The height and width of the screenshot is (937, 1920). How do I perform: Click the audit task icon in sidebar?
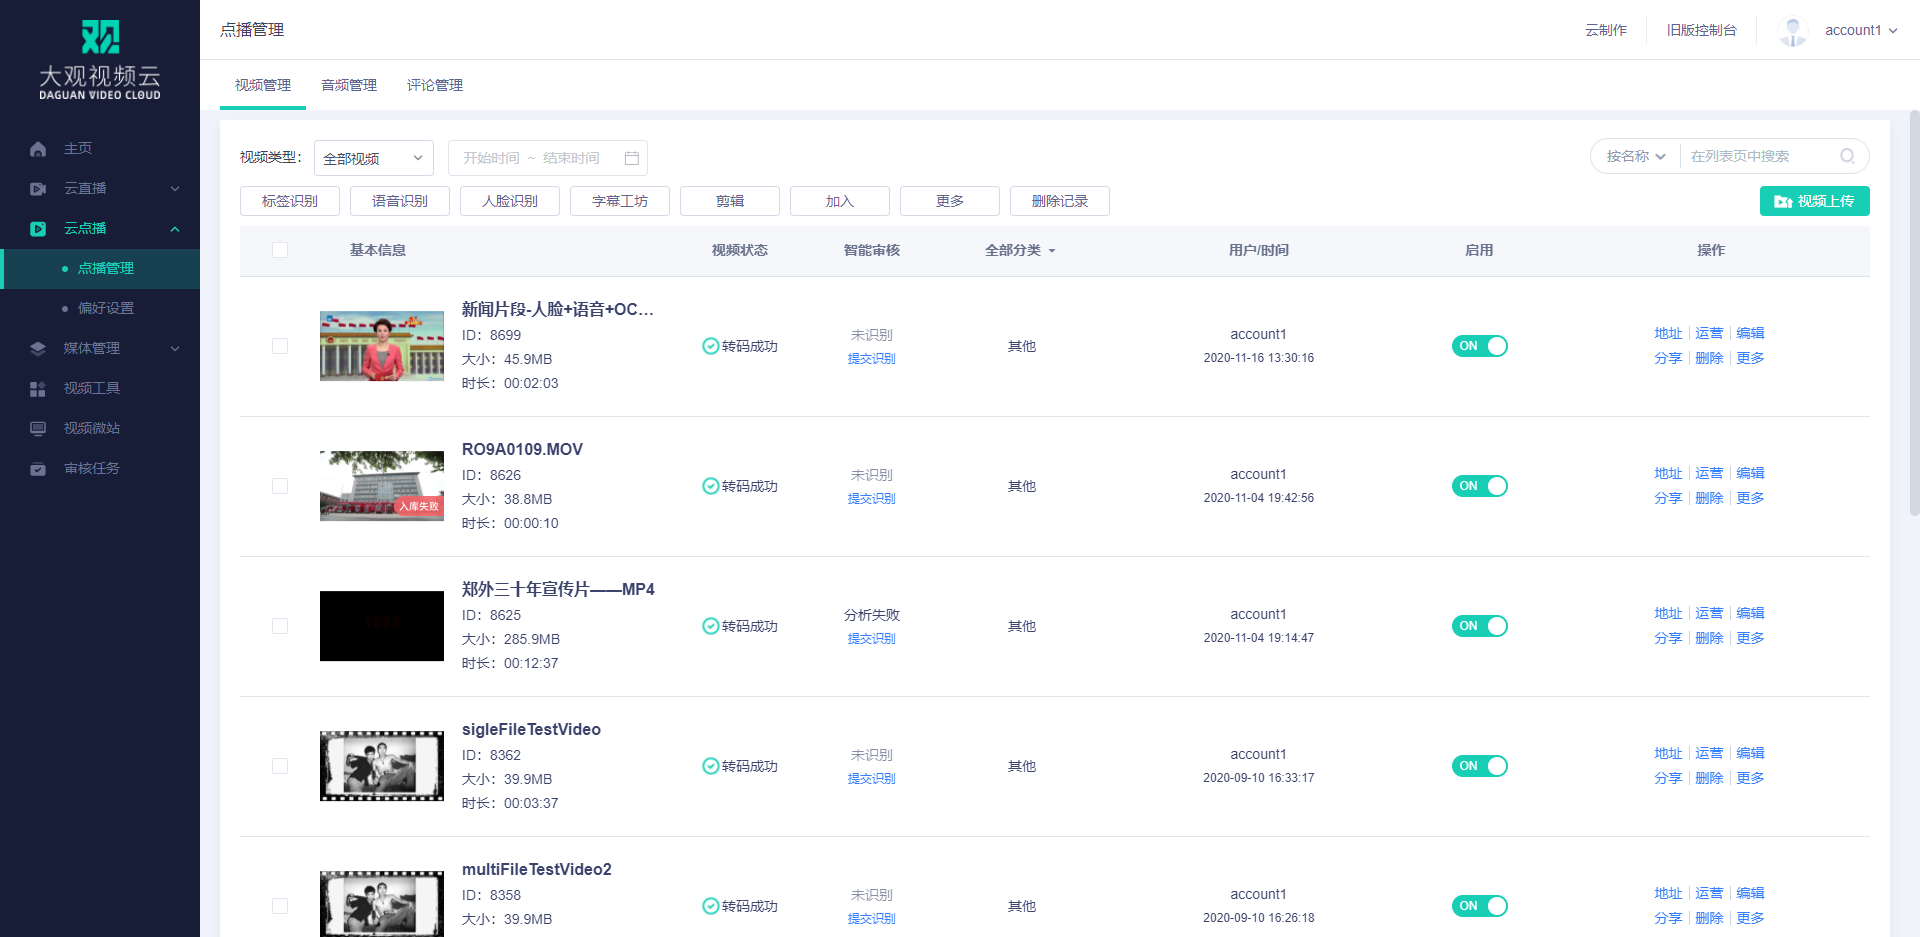(38, 469)
